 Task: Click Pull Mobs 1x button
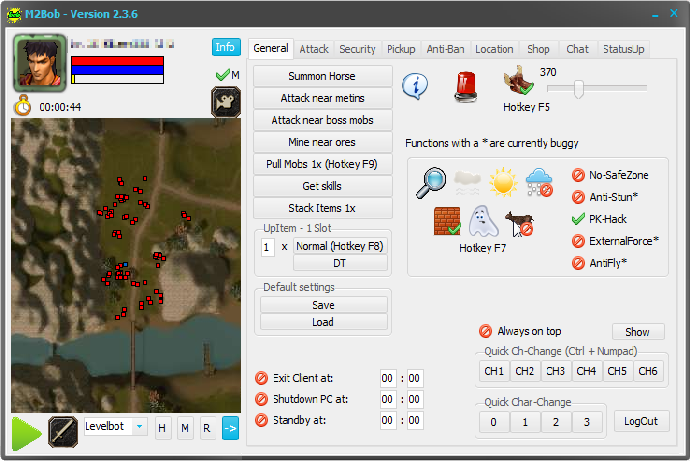(323, 164)
